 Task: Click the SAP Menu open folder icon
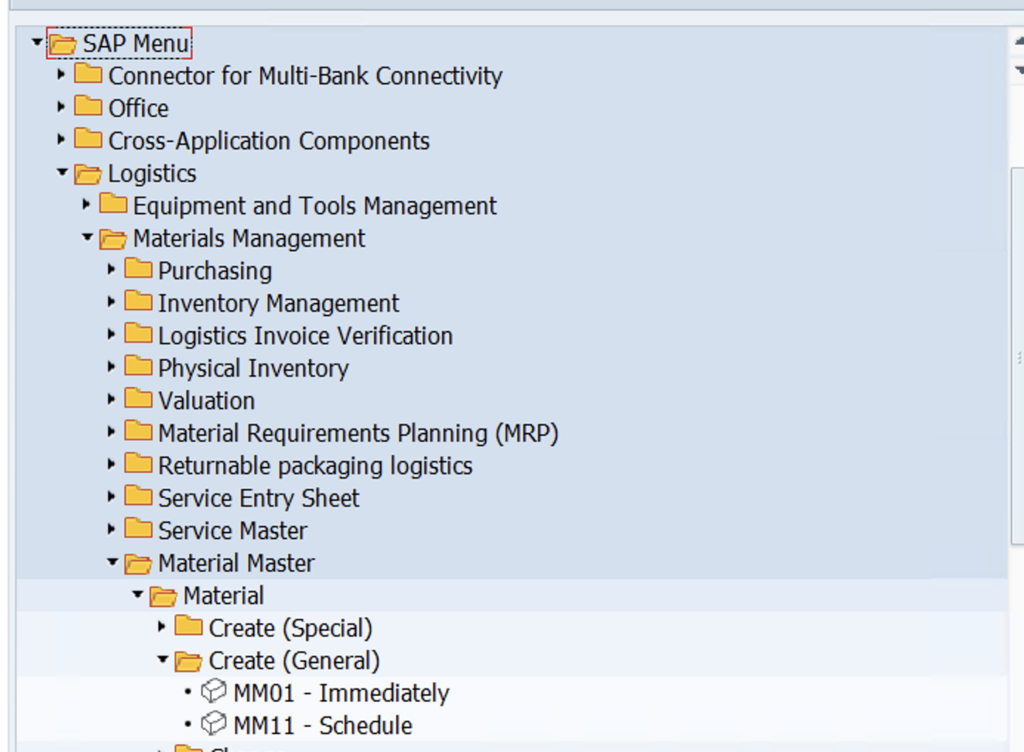(x=63, y=44)
